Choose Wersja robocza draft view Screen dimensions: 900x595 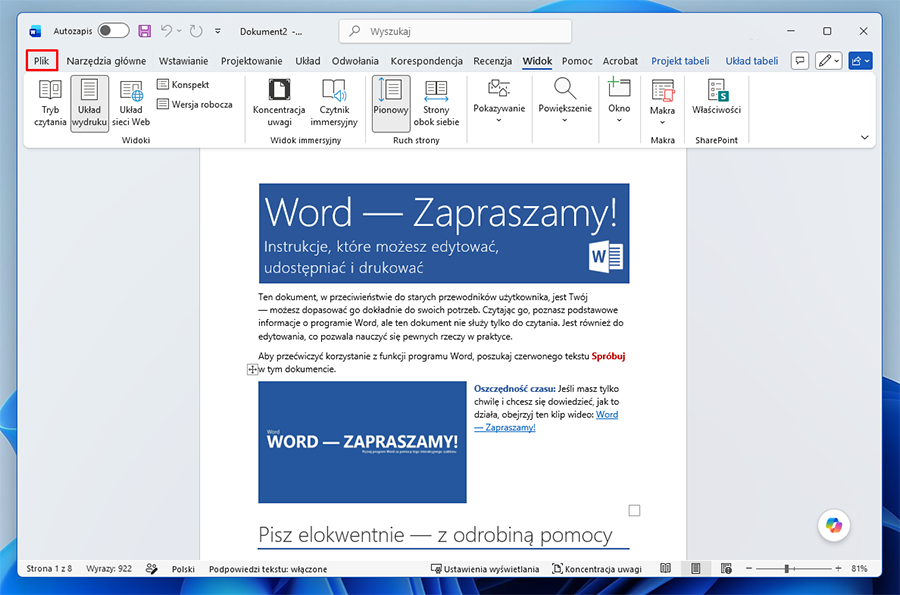pyautogui.click(x=195, y=104)
